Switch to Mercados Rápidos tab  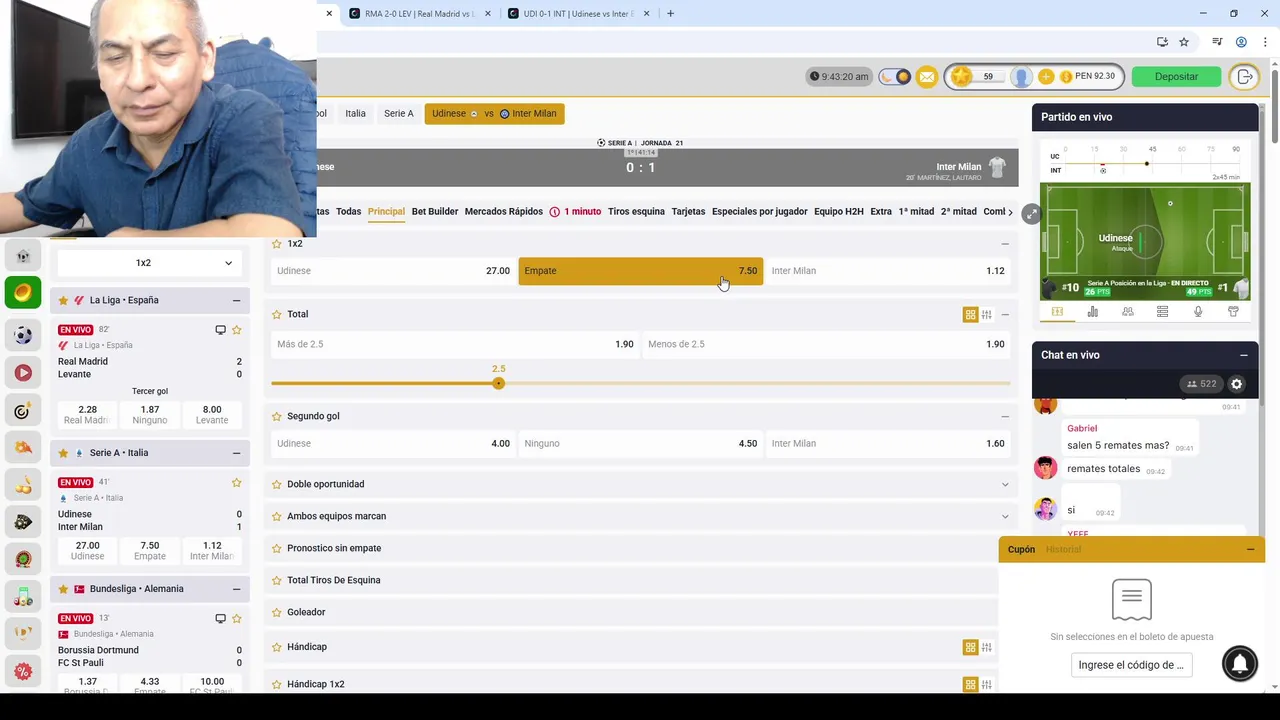click(x=504, y=212)
